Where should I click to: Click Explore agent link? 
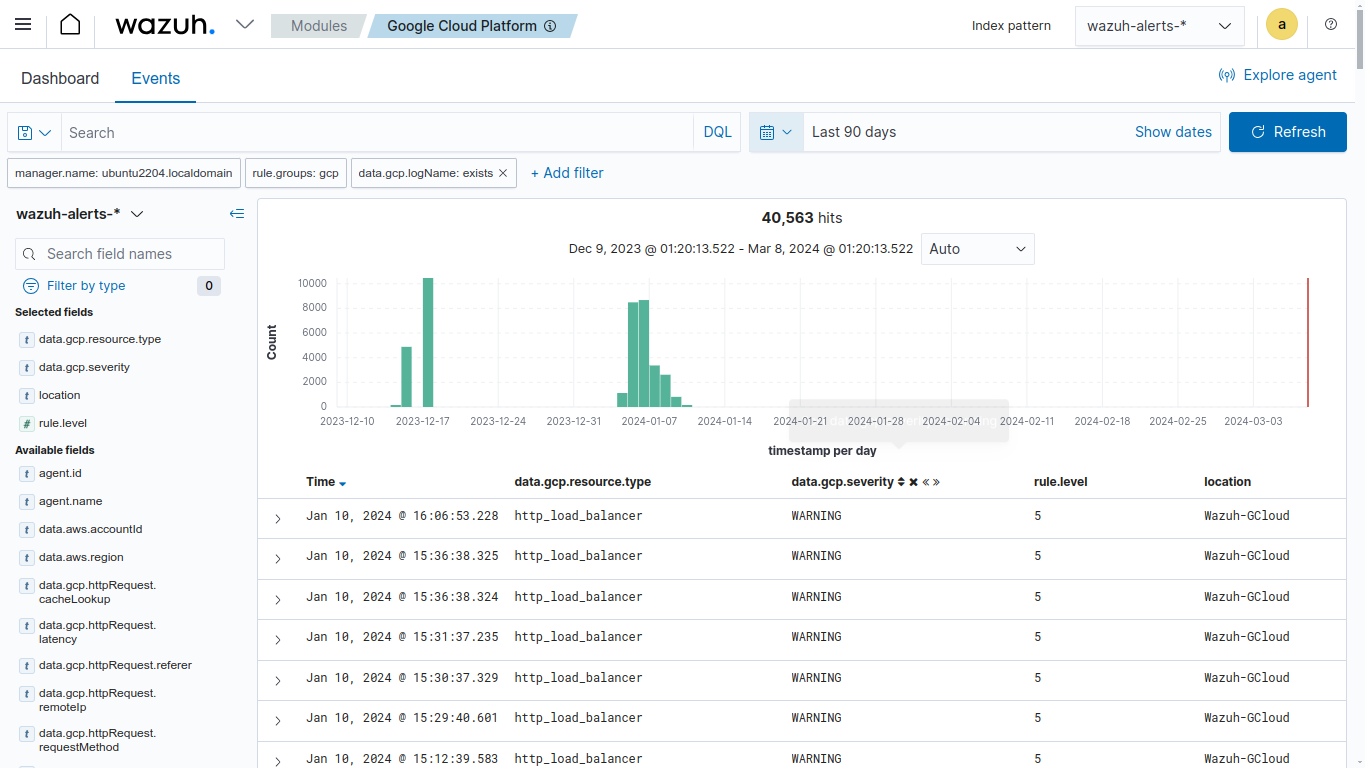coord(1278,75)
